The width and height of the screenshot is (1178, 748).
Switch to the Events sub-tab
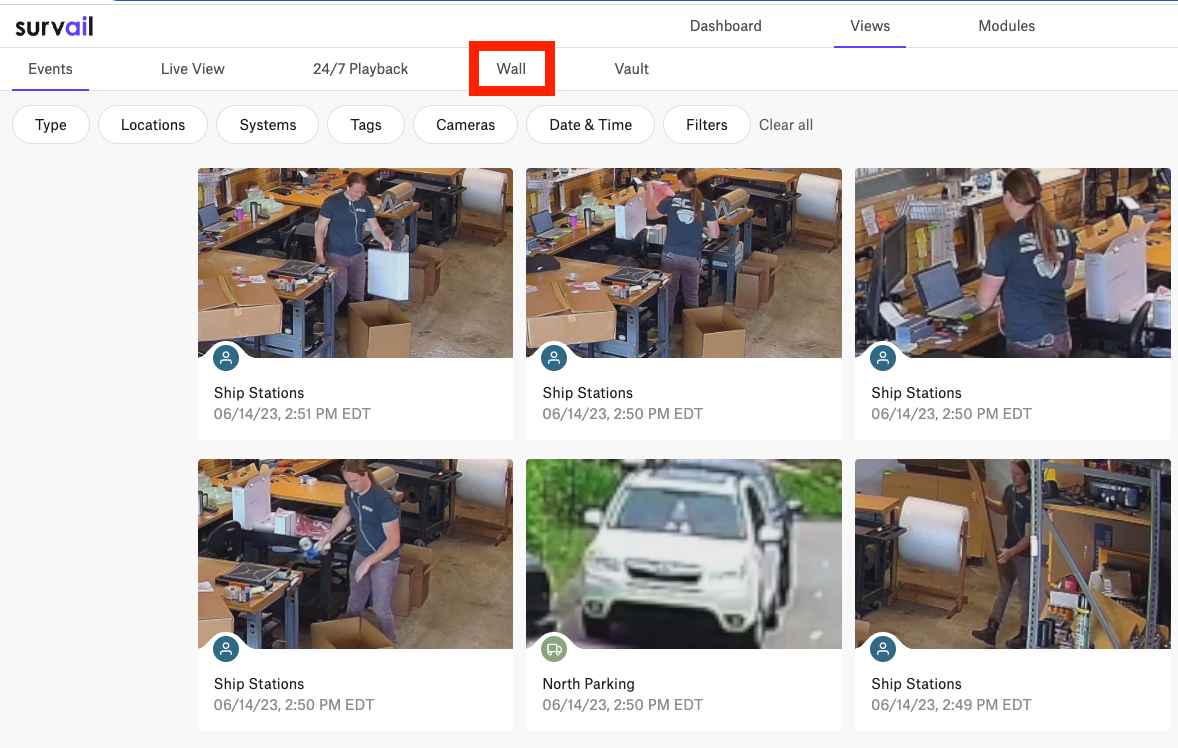click(50, 69)
